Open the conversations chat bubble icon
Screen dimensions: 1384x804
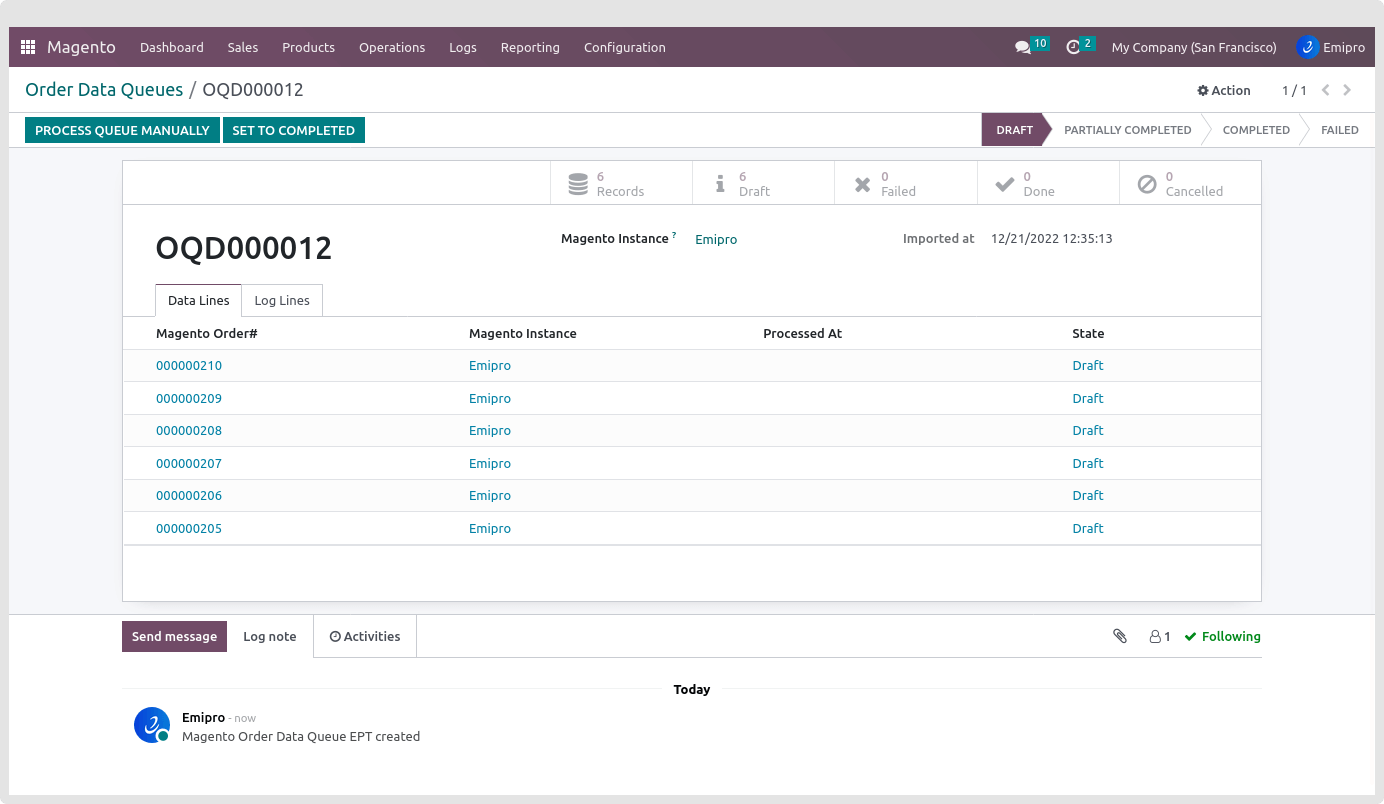click(1022, 47)
